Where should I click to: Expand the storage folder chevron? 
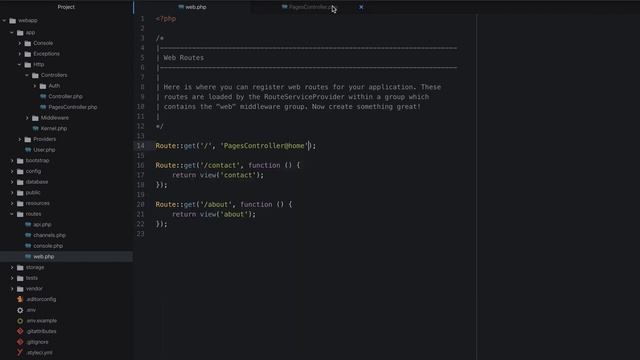12,267
